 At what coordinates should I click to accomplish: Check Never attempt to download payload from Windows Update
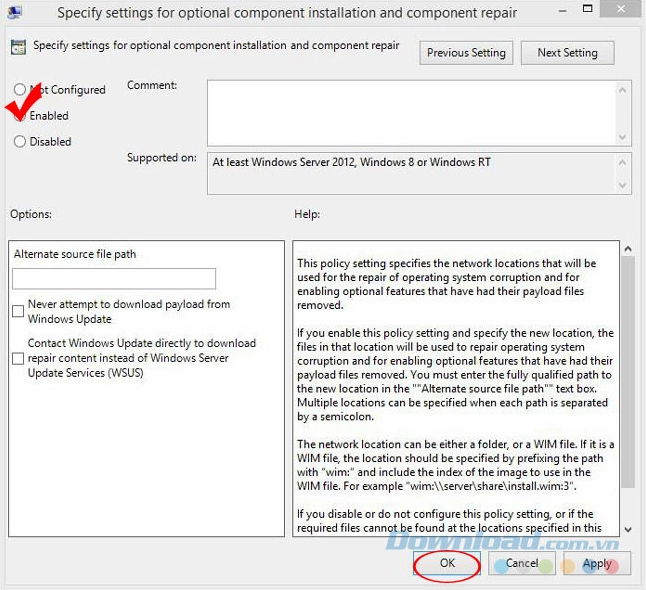pos(18,311)
